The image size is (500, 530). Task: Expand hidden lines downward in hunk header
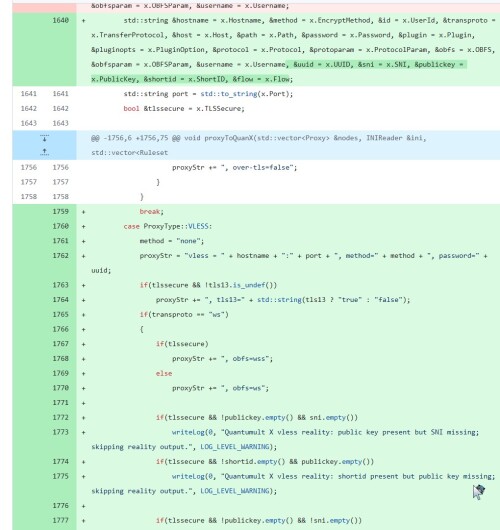pos(44,138)
